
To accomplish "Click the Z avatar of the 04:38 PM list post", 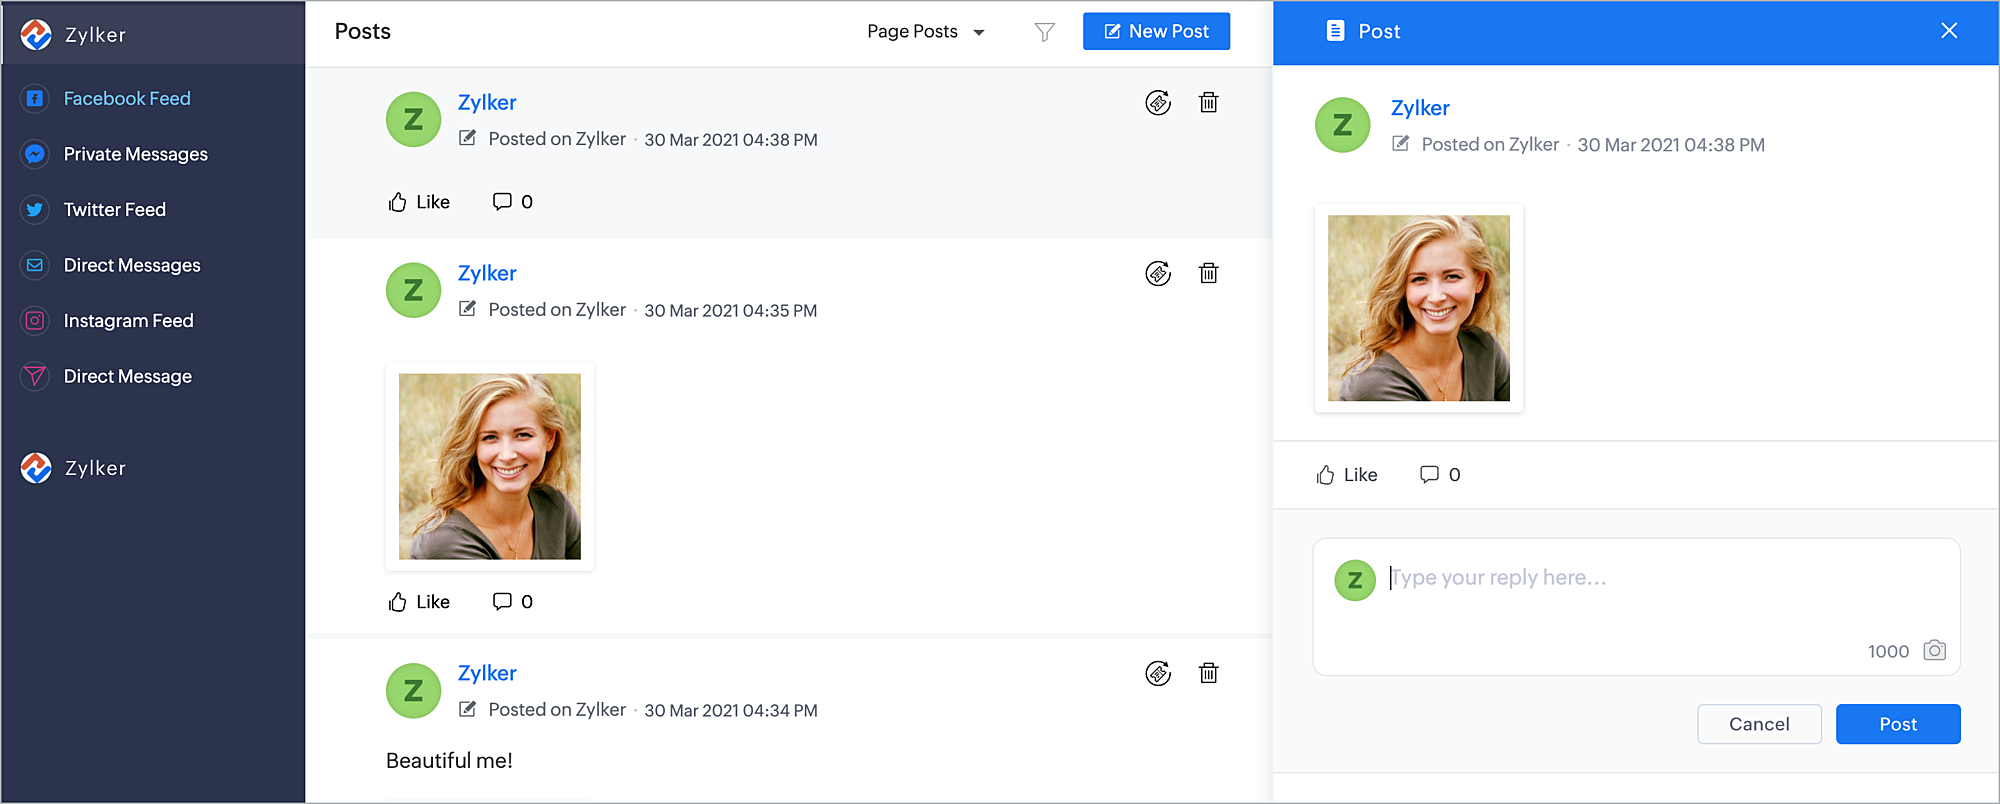I will pyautogui.click(x=413, y=120).
